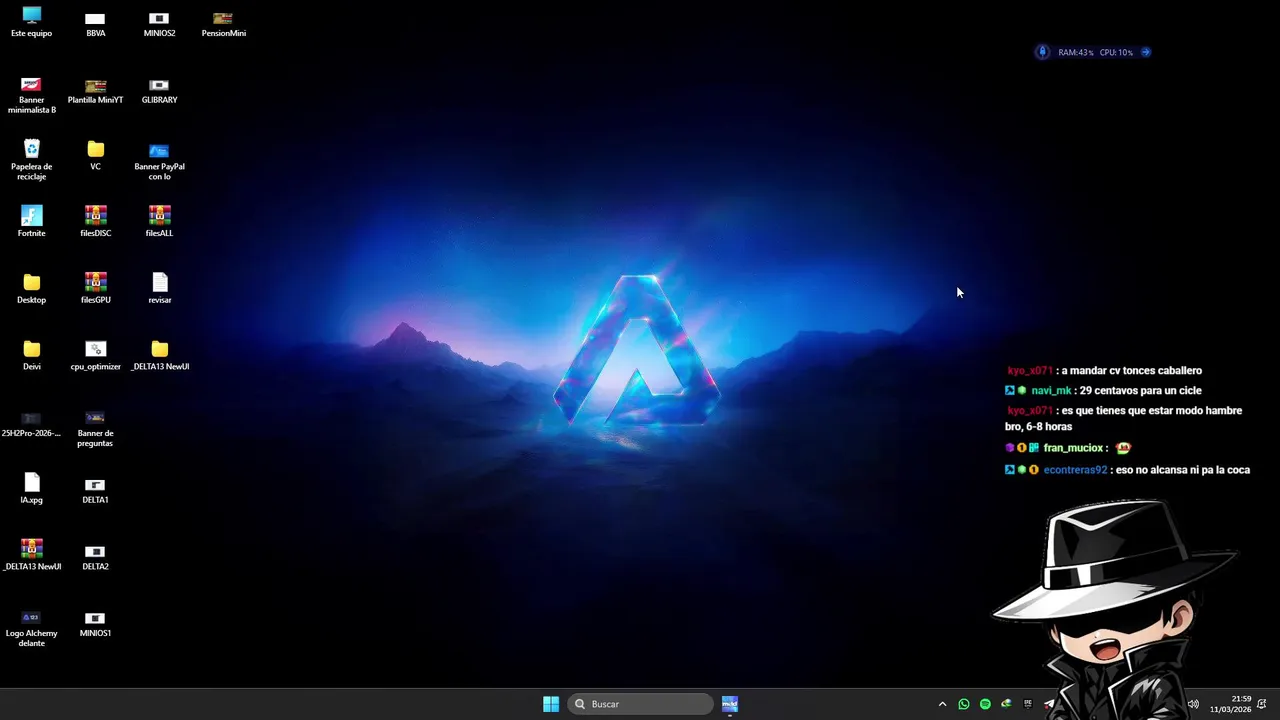Select the filesDISC archive
This screenshot has width=1280, height=720.
pos(96,221)
